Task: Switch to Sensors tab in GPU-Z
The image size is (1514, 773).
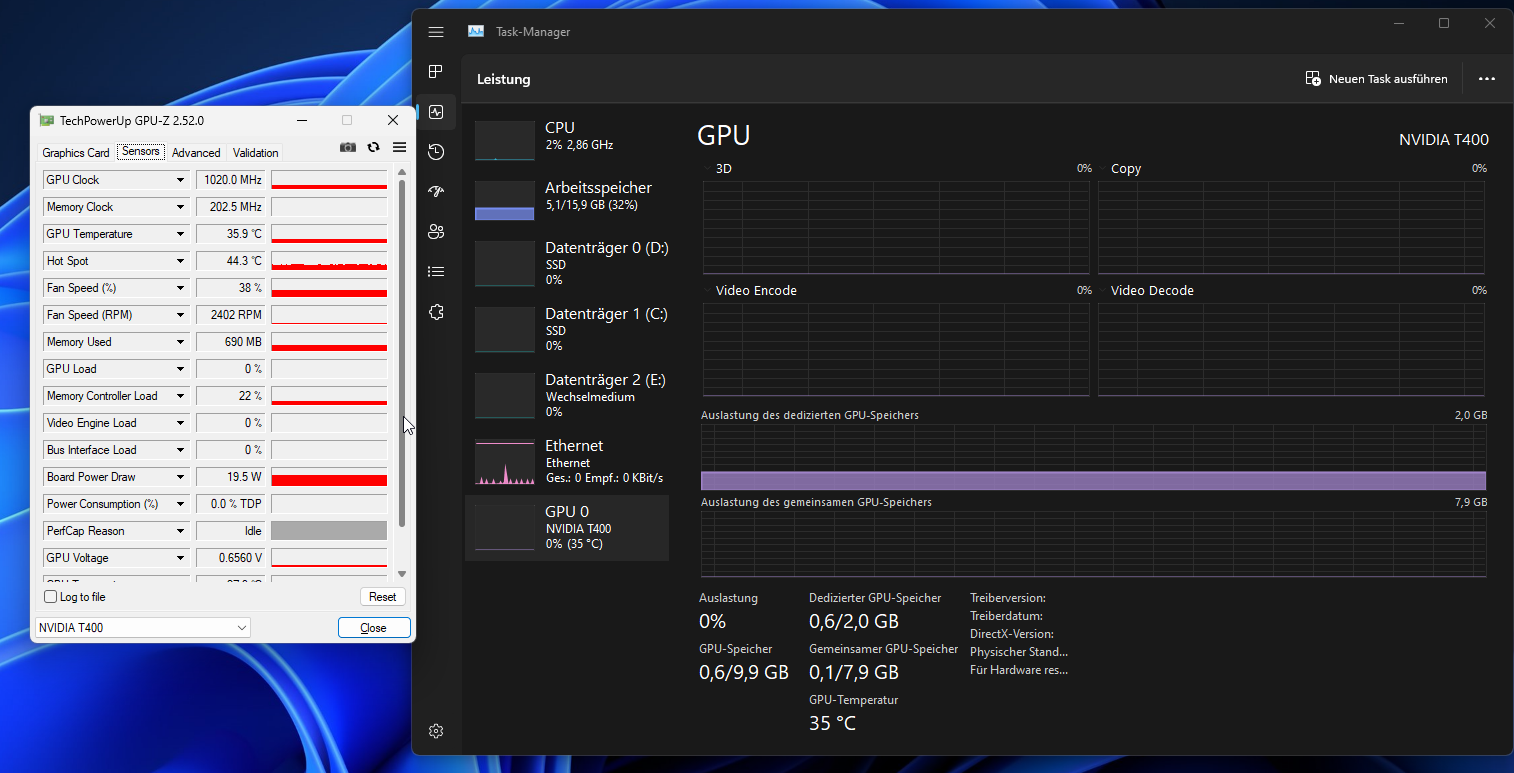Action: (141, 152)
